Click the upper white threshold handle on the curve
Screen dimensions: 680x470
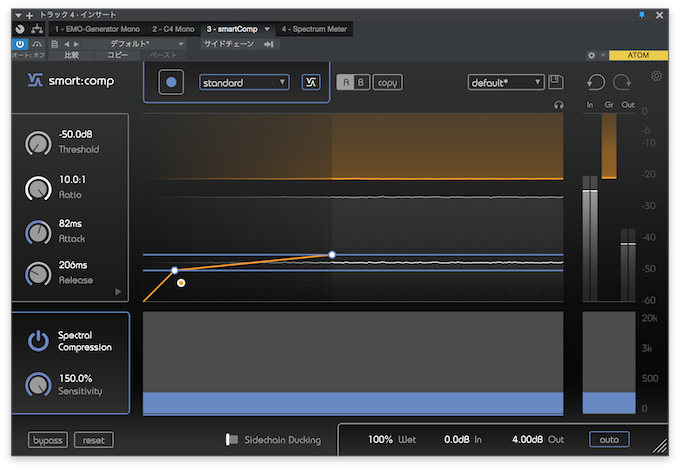332,255
